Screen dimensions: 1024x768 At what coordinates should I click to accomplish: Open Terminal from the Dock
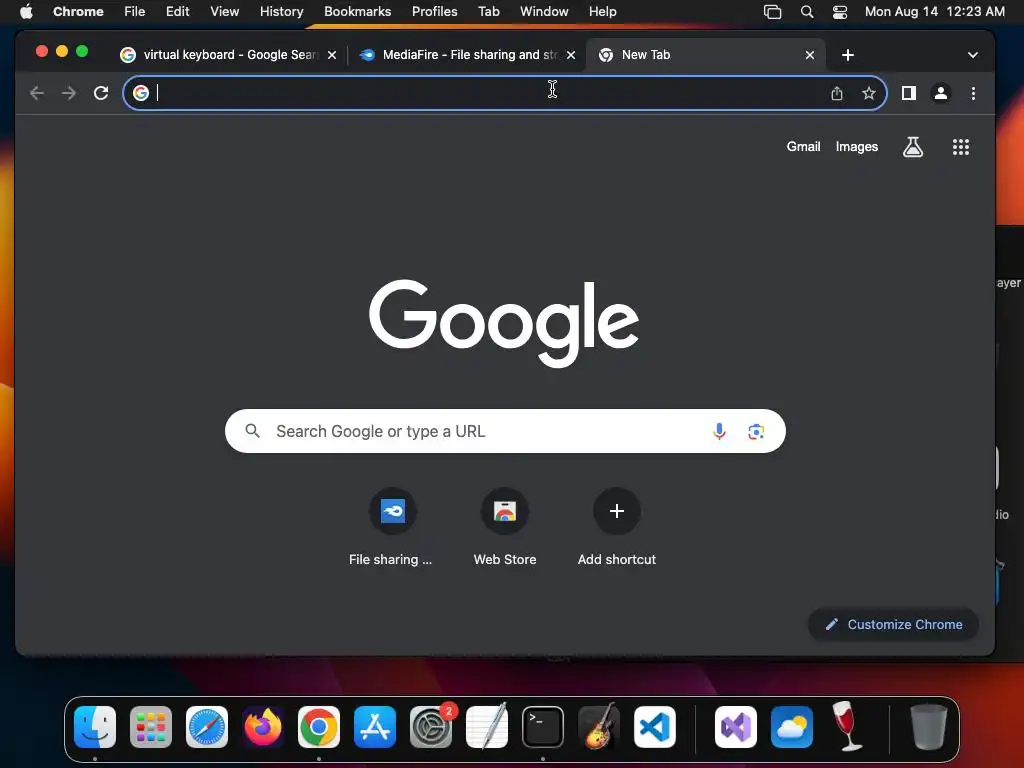543,727
